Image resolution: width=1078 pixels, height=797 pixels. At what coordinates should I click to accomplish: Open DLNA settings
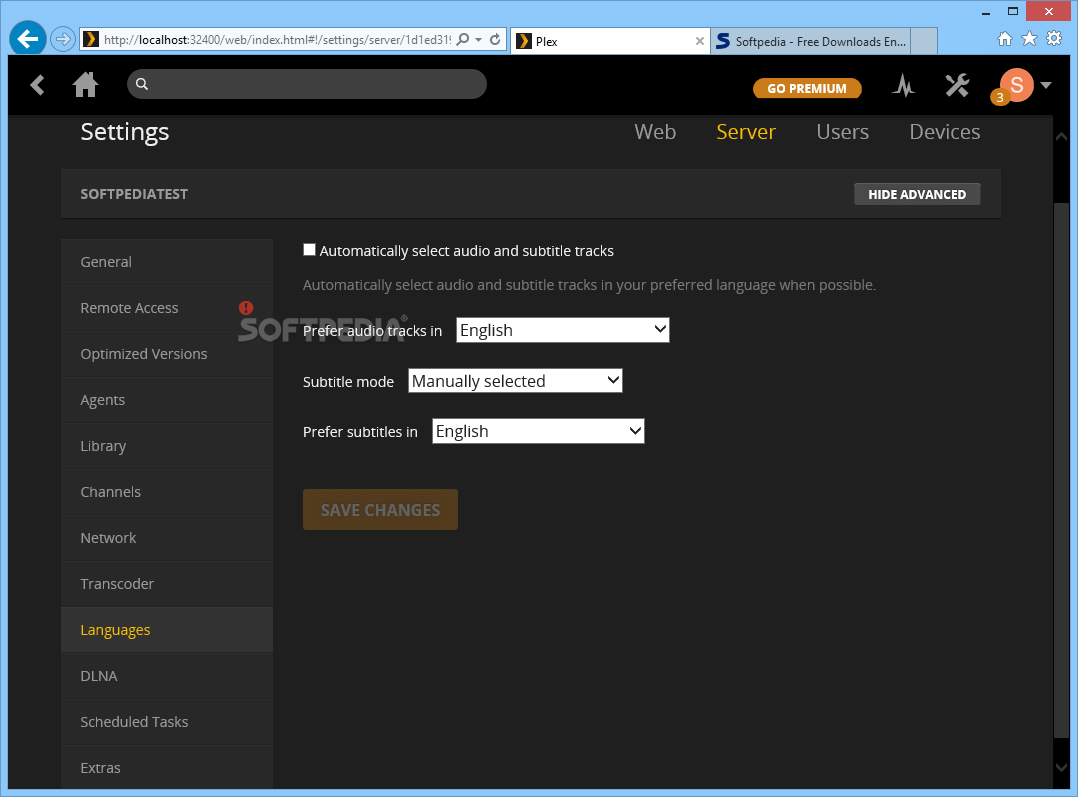[167, 676]
